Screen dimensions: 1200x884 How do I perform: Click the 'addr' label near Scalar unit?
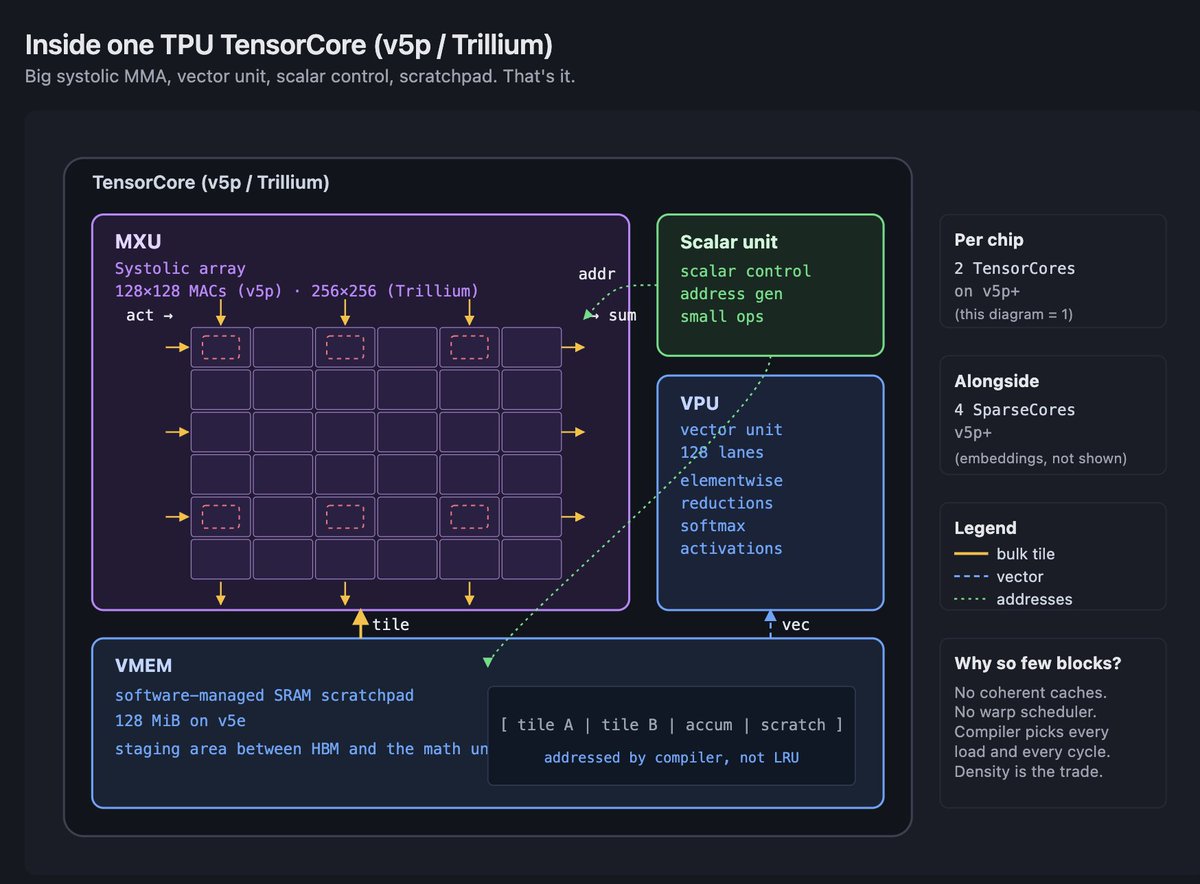click(x=597, y=274)
